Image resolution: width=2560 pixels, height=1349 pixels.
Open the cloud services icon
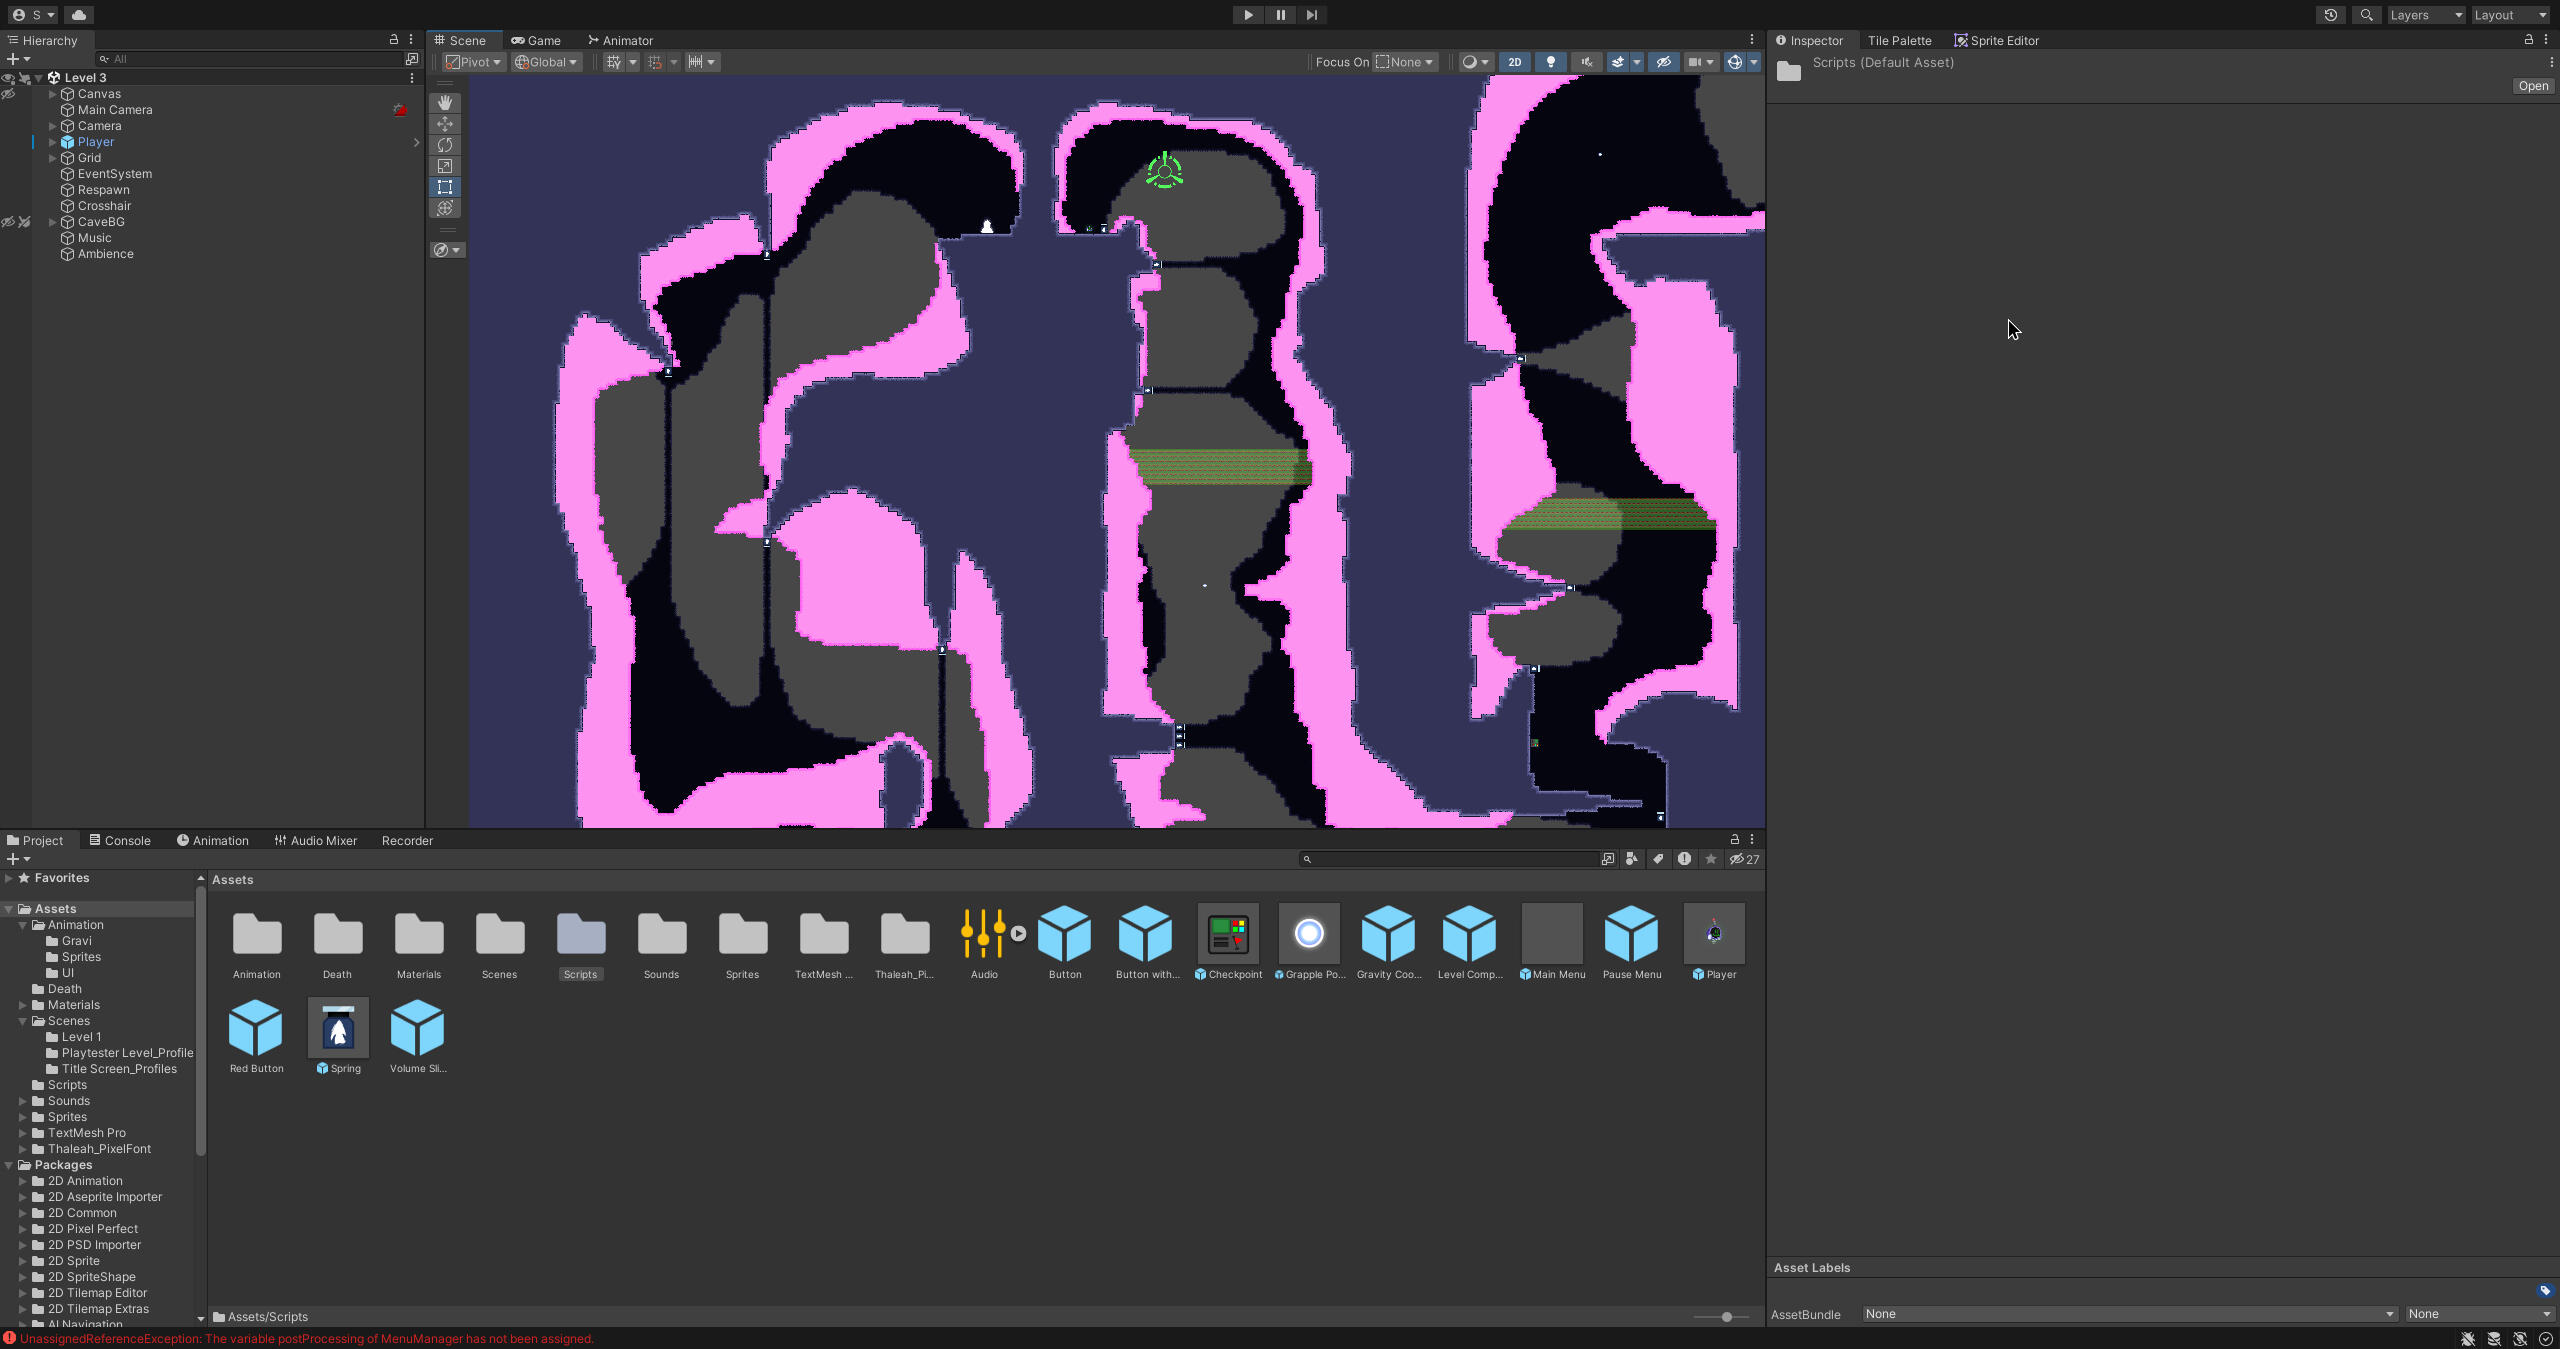pyautogui.click(x=79, y=15)
